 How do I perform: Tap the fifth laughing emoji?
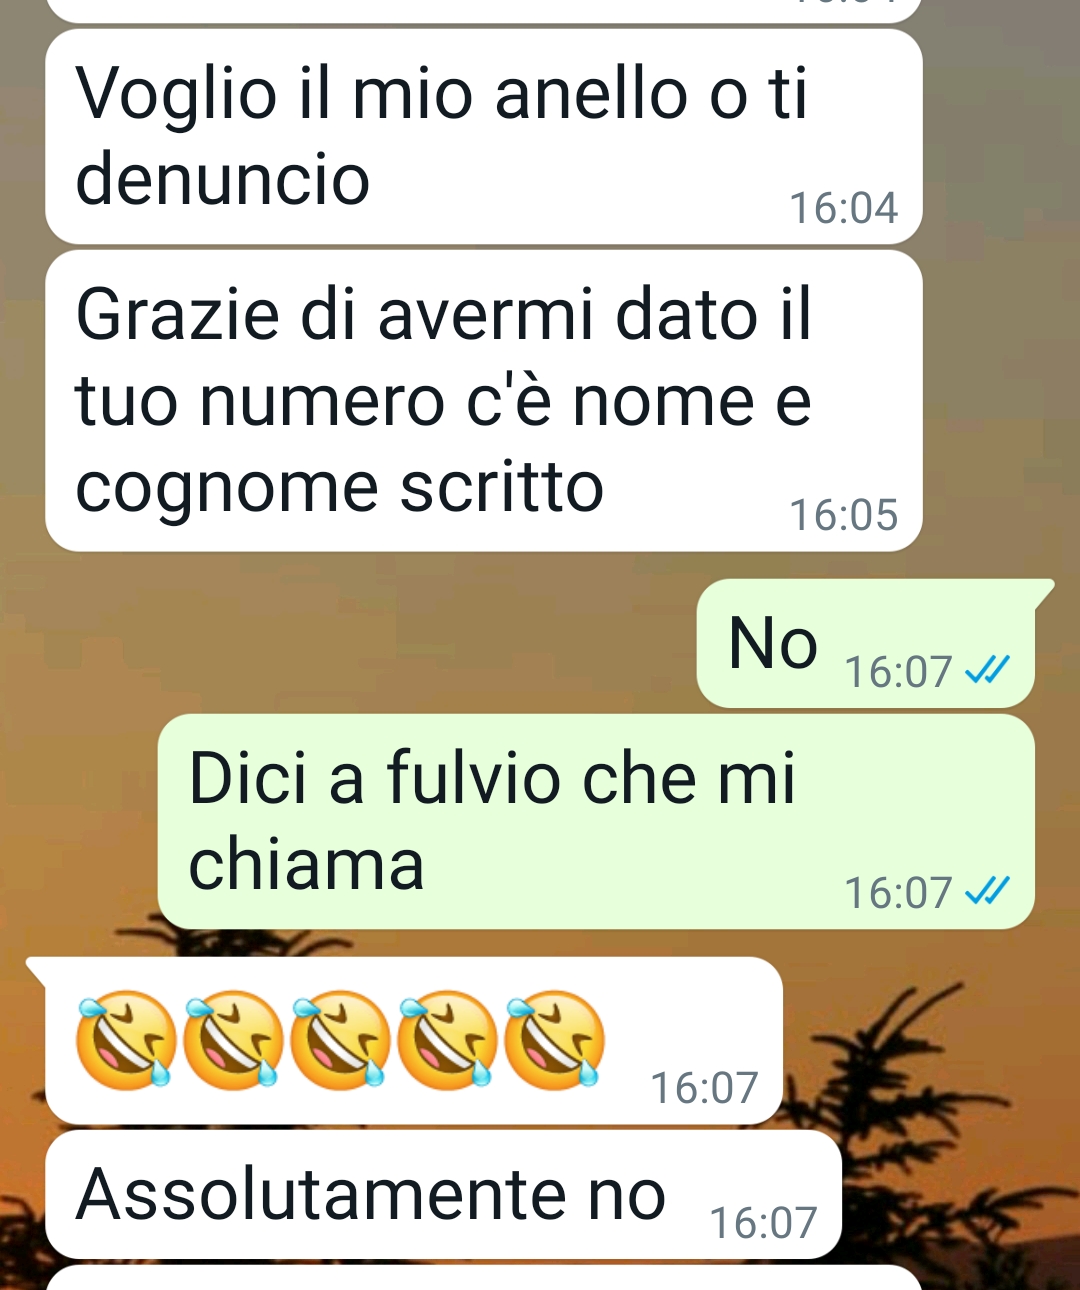[554, 1039]
